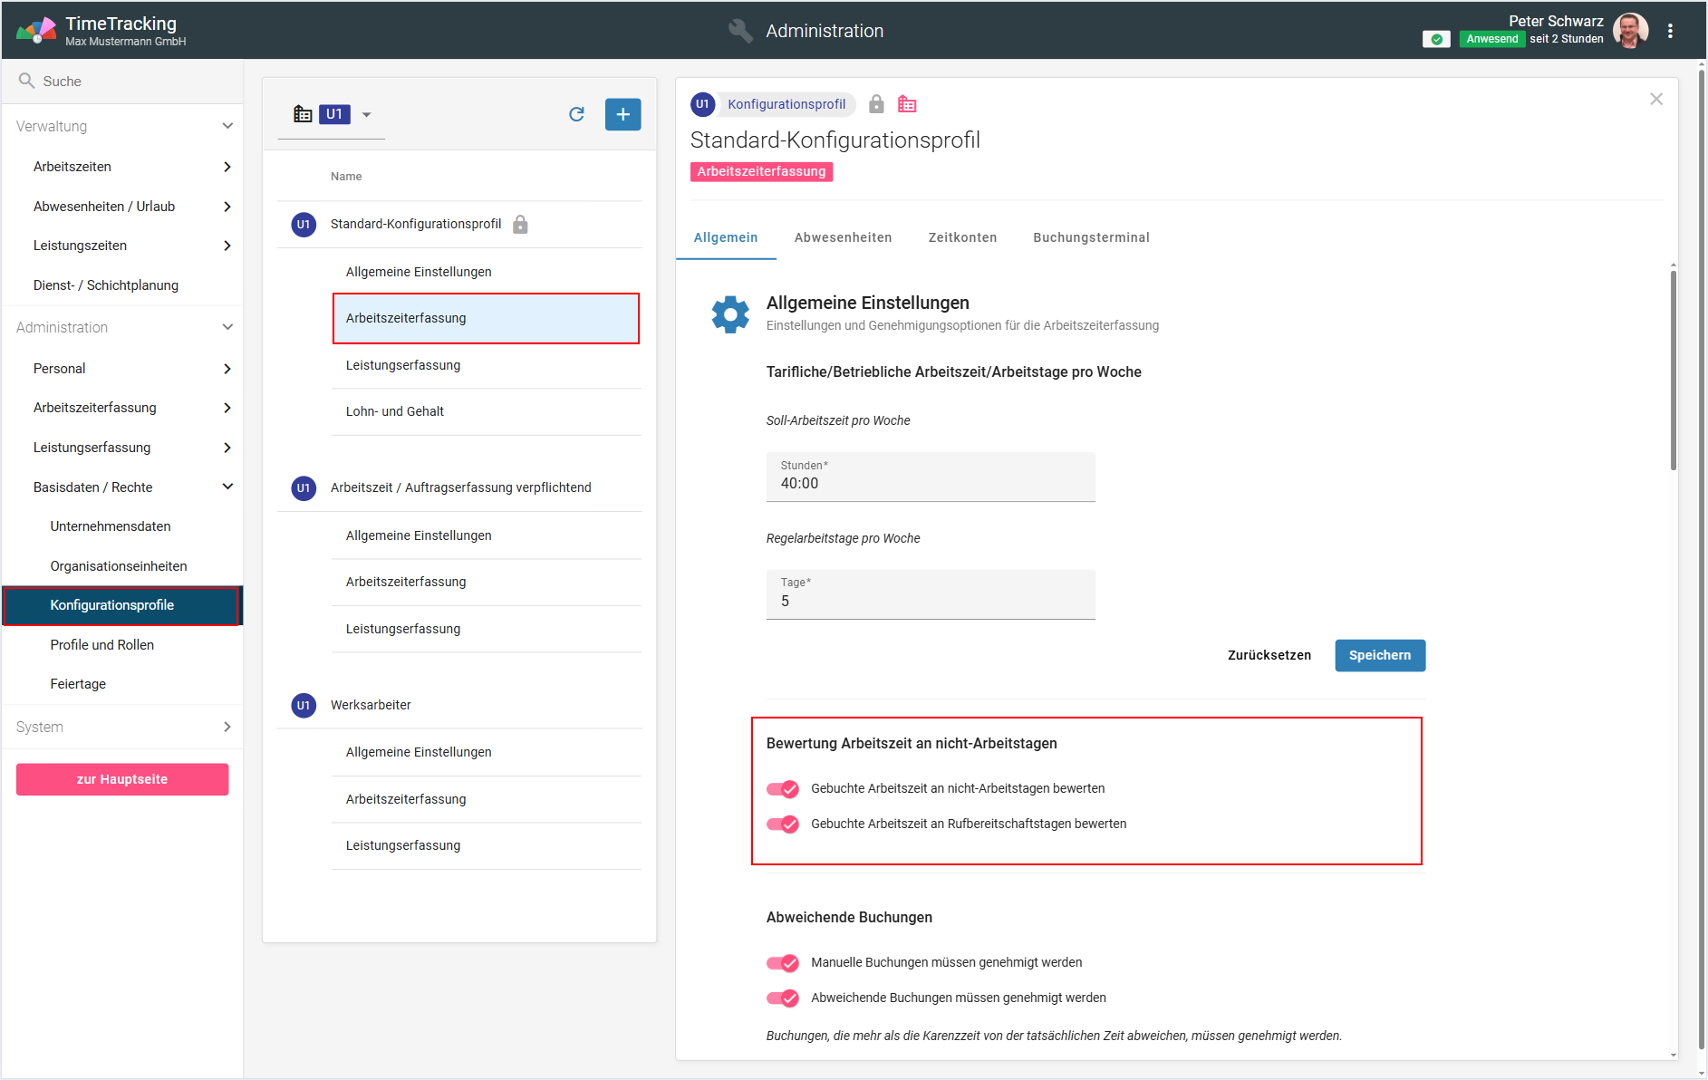This screenshot has width=1708, height=1080.
Task: Click the green presence status icon
Action: [1436, 39]
